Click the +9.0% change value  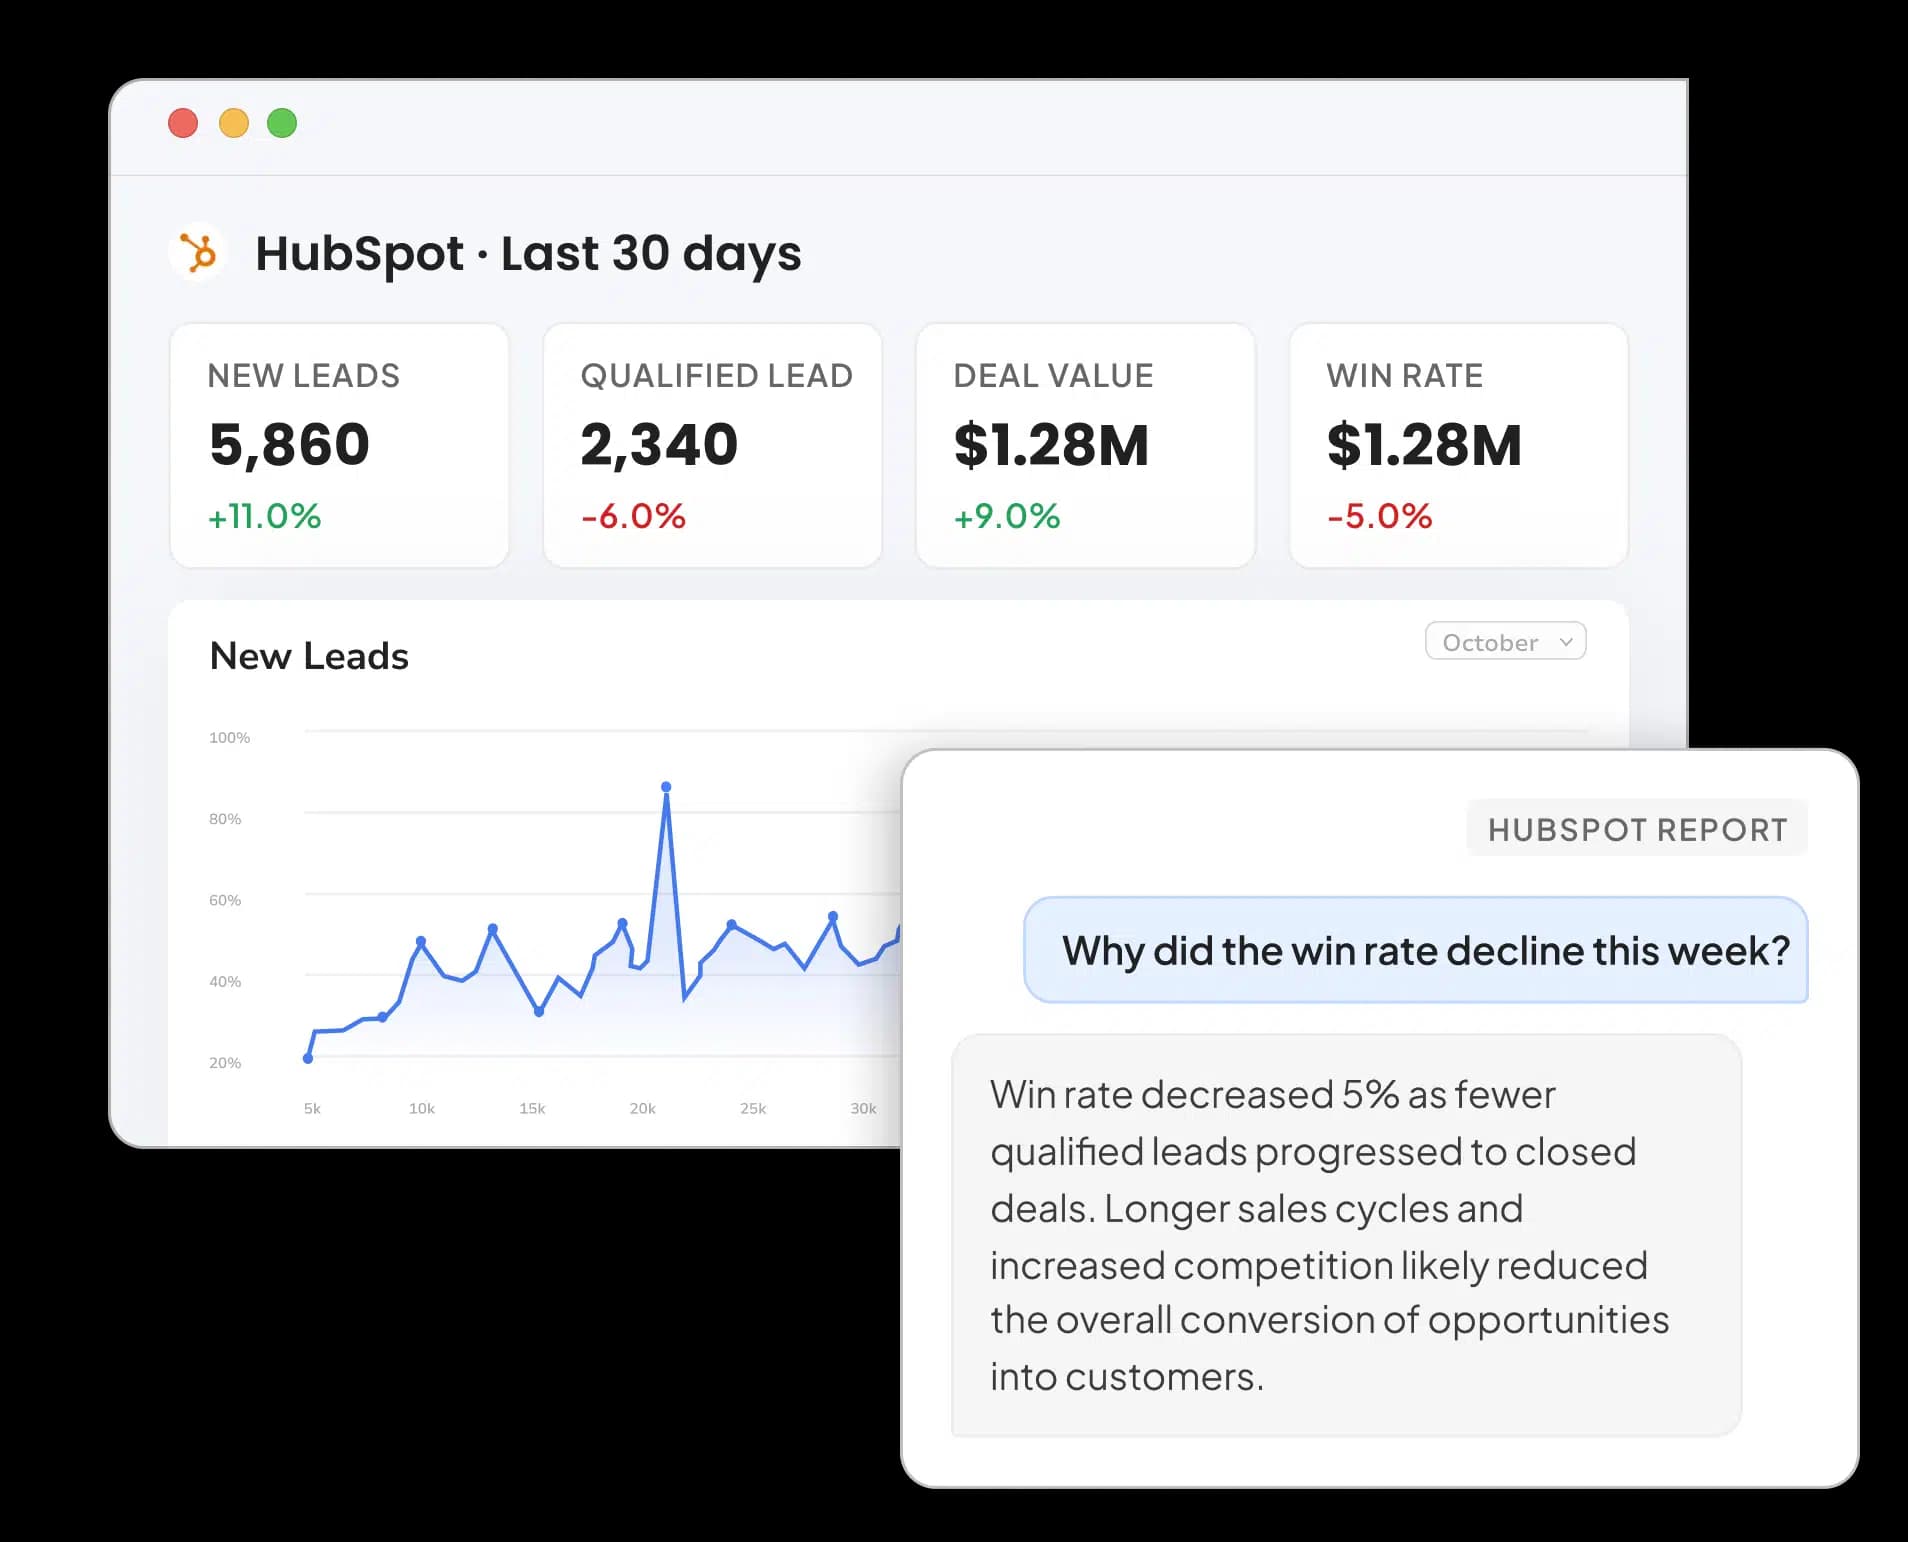click(1006, 516)
